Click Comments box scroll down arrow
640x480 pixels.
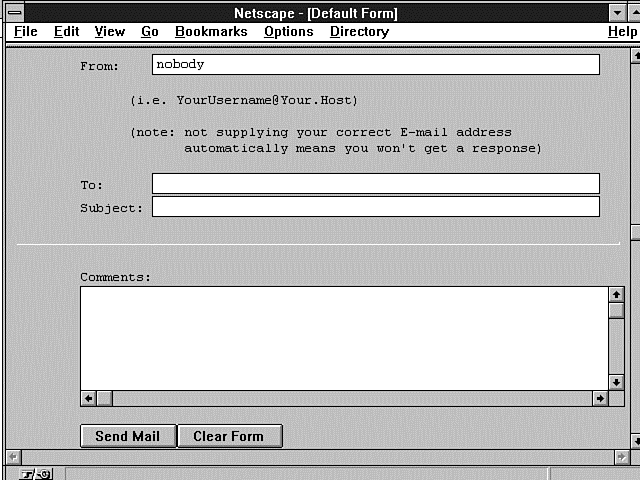[x=616, y=382]
